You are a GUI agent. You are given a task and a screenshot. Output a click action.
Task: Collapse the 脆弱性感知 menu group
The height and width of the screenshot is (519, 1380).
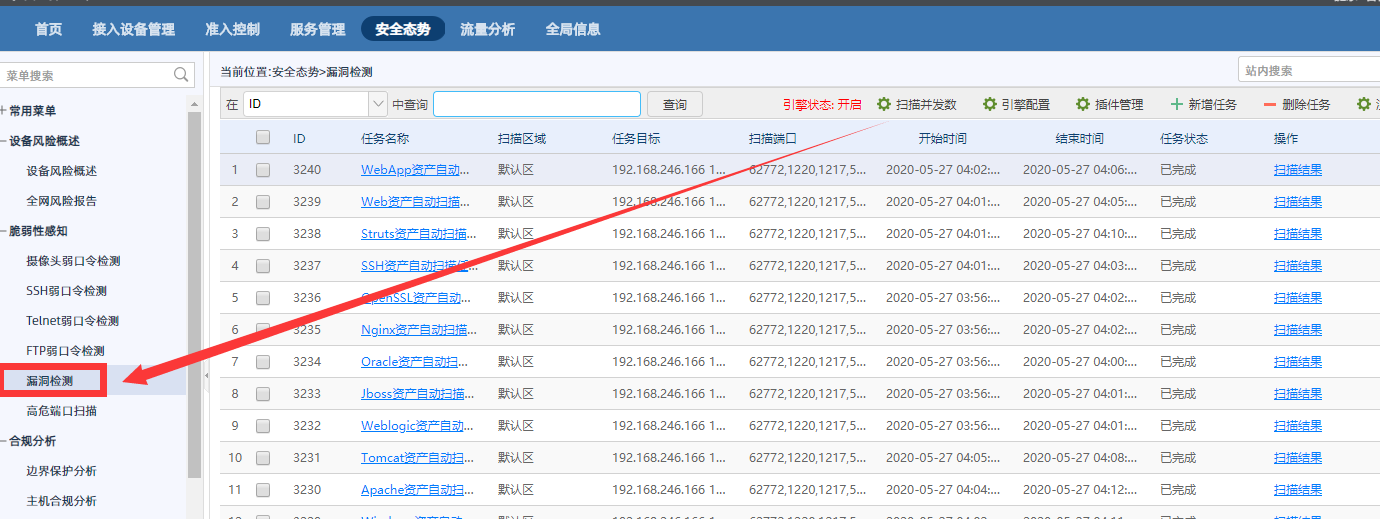coord(5,231)
